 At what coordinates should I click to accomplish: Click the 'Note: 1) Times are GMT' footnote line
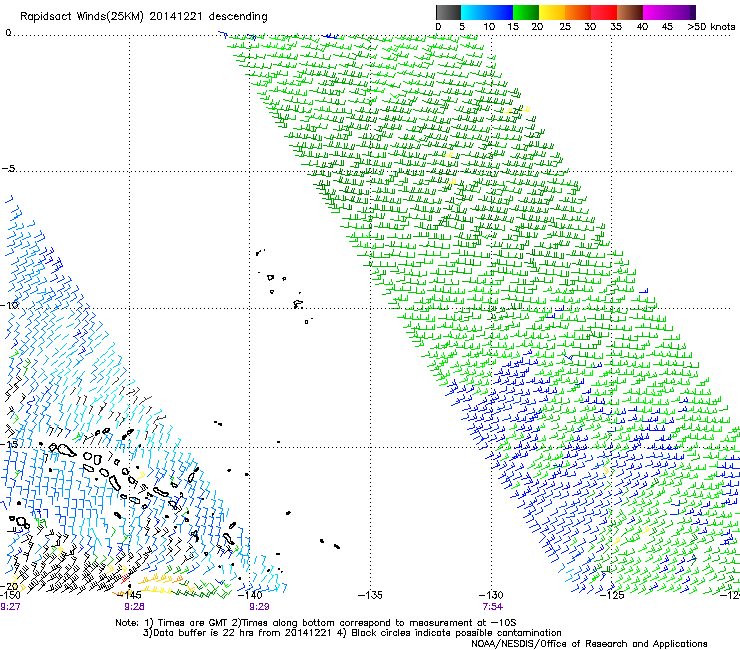(x=315, y=623)
